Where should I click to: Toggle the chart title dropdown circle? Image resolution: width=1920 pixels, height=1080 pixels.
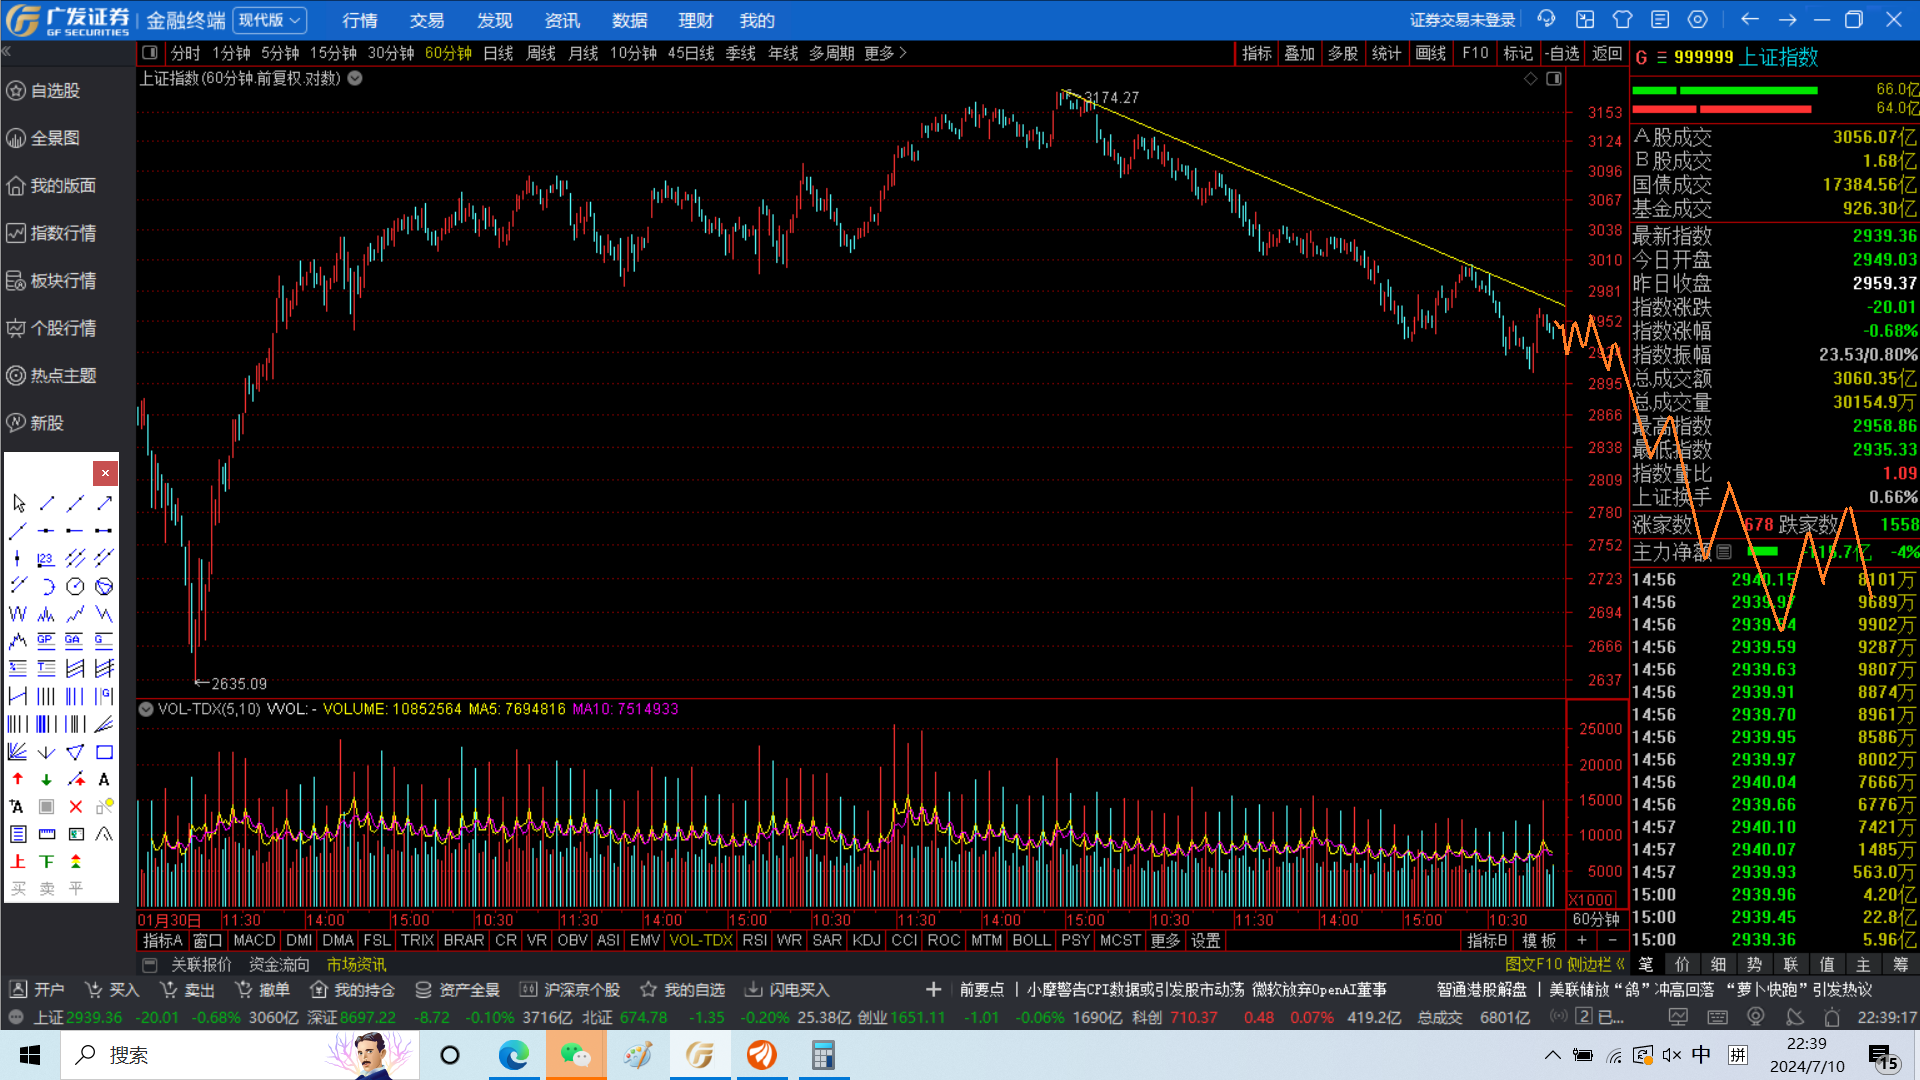coord(355,78)
